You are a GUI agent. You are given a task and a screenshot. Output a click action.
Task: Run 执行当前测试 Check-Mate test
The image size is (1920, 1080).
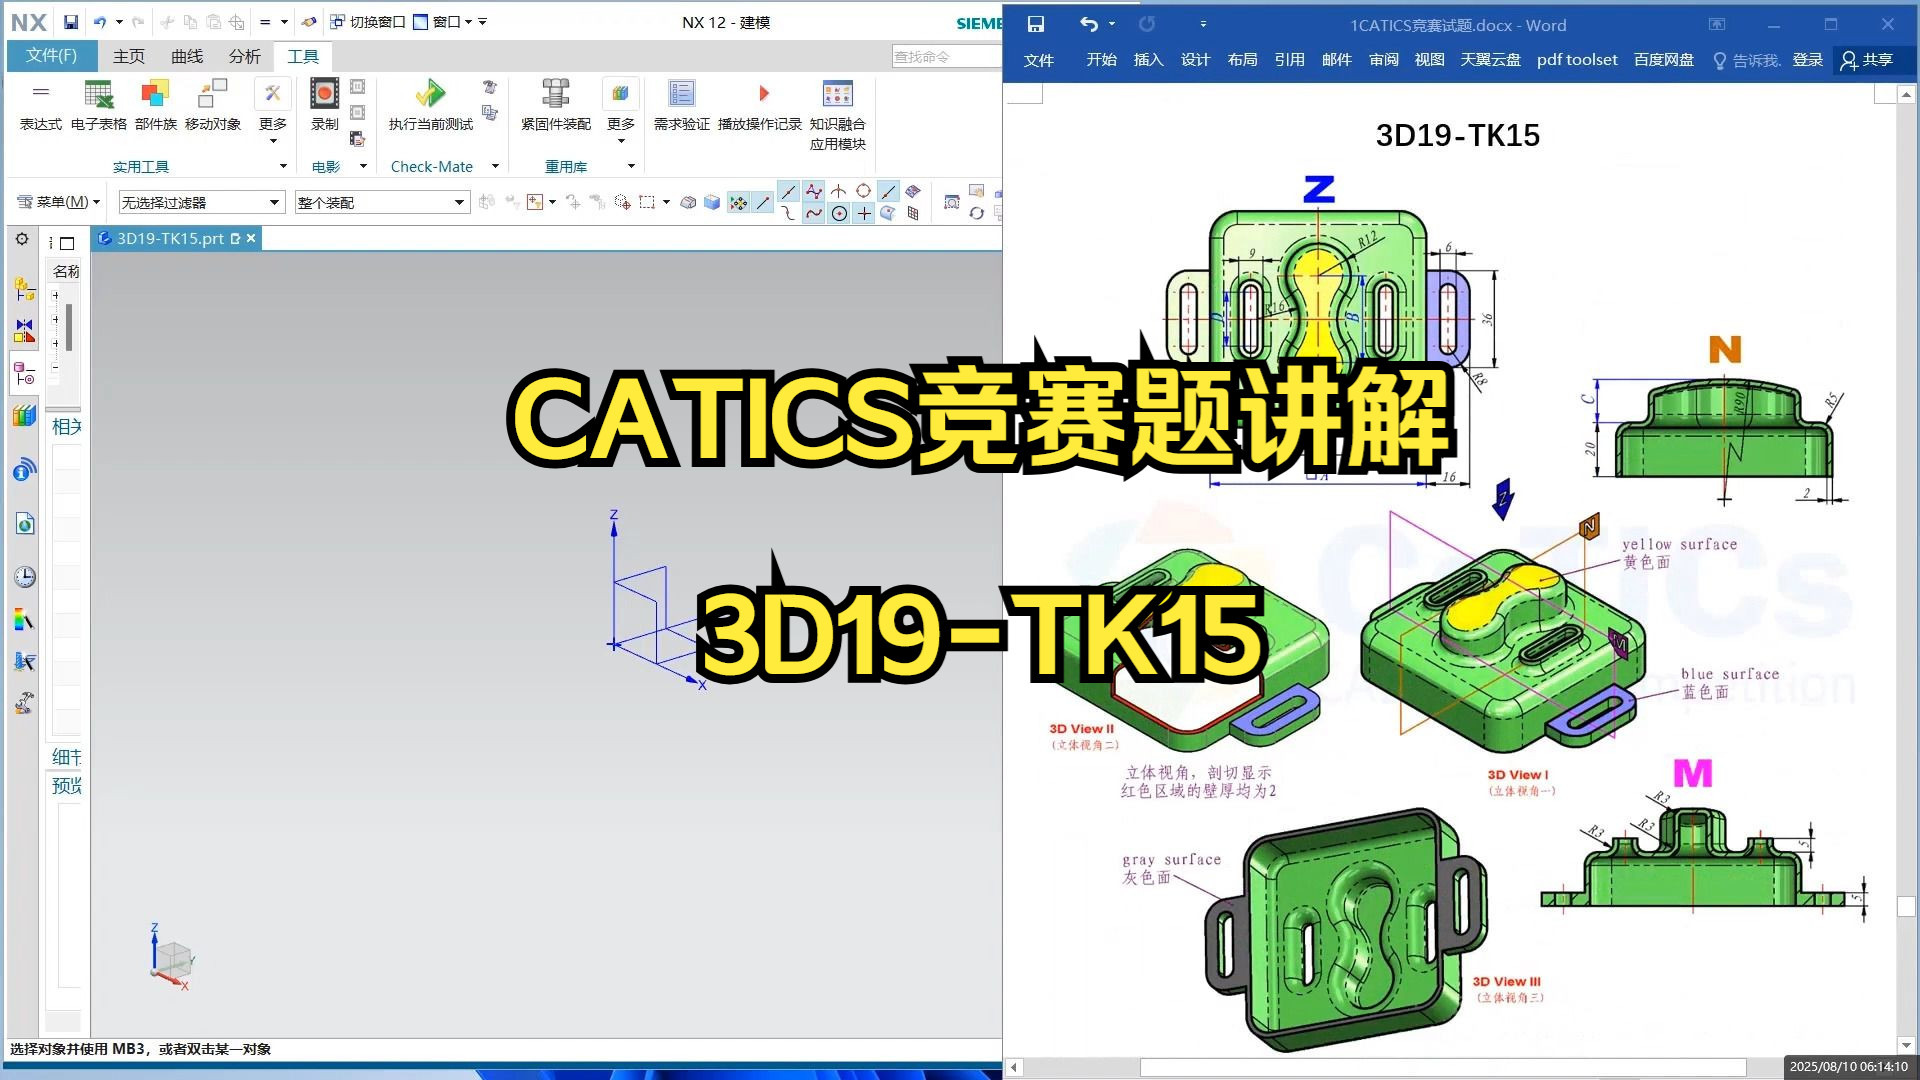tap(431, 105)
